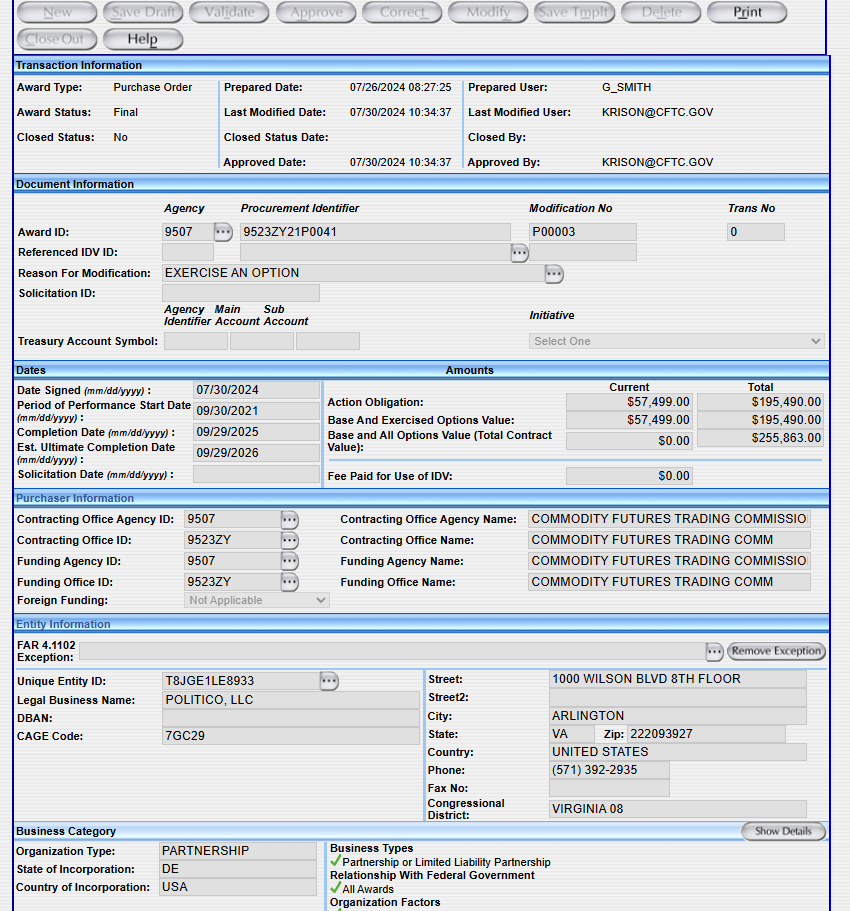Click the Zip code field
The height and width of the screenshot is (911, 850).
(706, 734)
